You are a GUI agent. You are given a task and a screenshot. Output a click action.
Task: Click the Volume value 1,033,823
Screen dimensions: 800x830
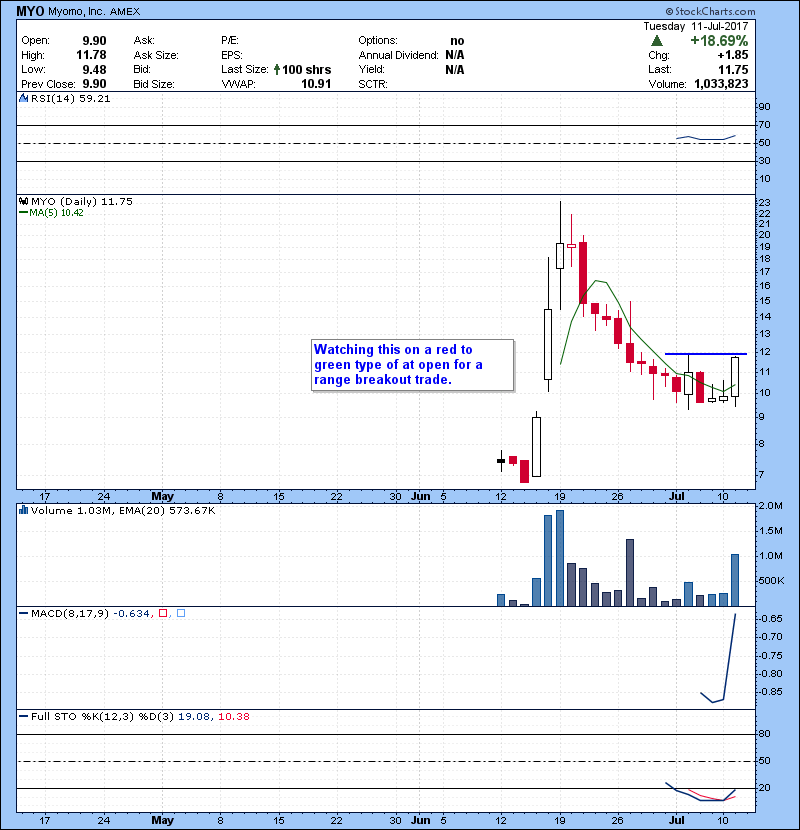tap(721, 84)
